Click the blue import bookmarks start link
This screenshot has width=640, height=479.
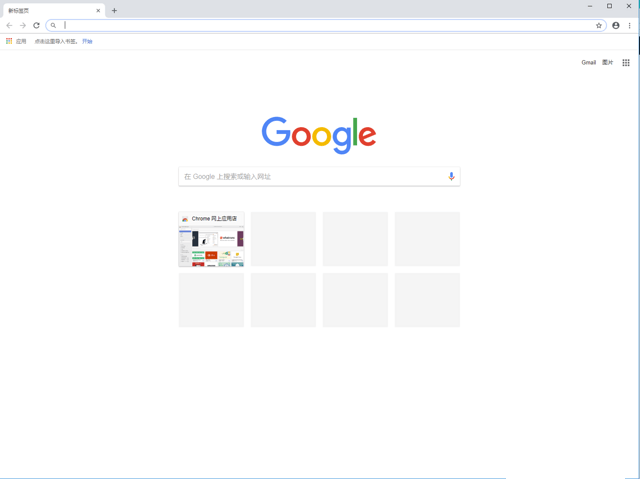click(x=87, y=41)
